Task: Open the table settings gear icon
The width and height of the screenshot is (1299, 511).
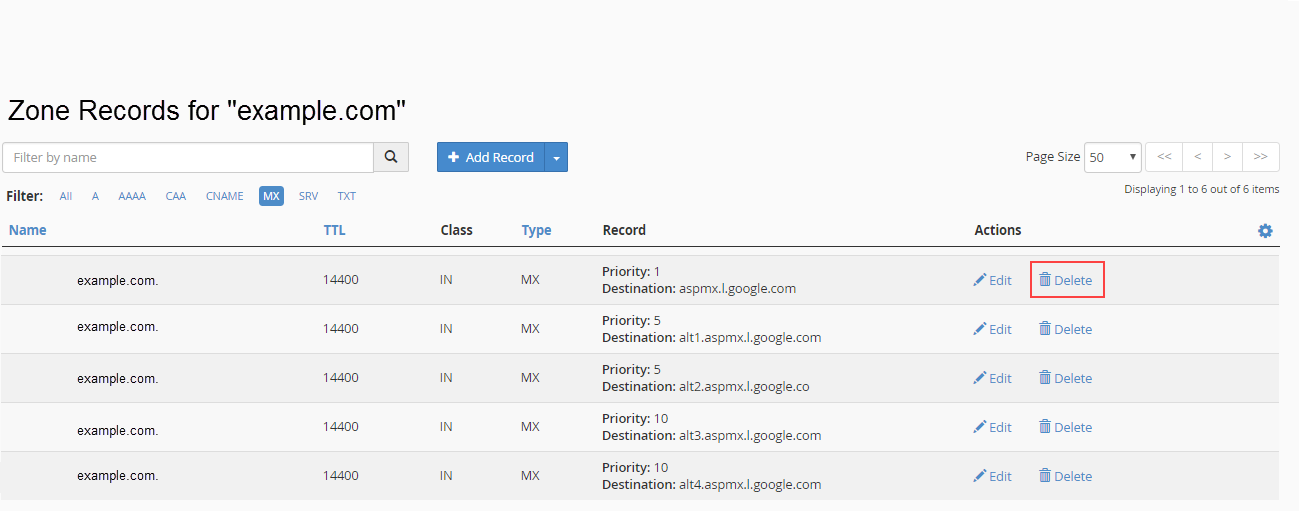Action: [1265, 231]
